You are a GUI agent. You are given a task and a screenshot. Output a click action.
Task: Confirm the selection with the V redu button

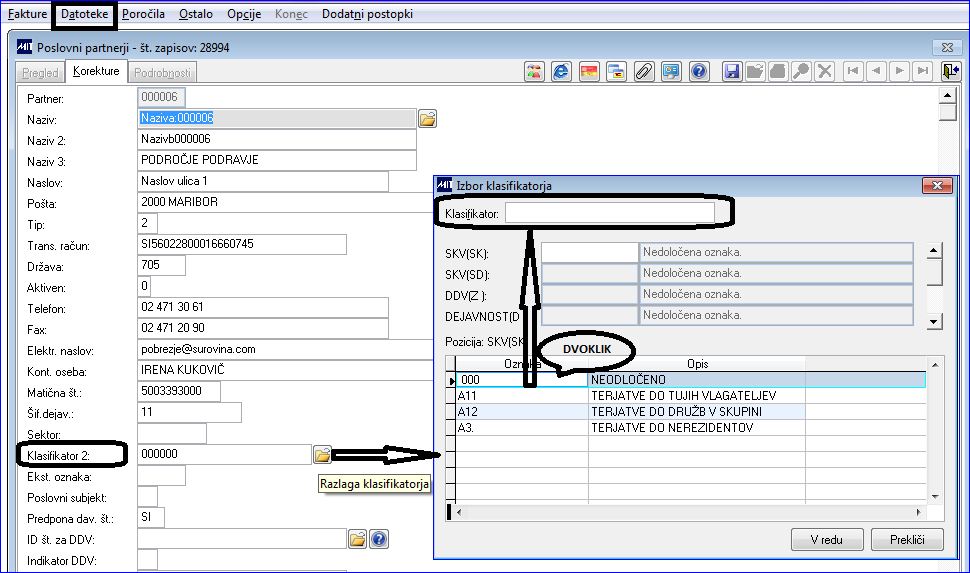(826, 540)
